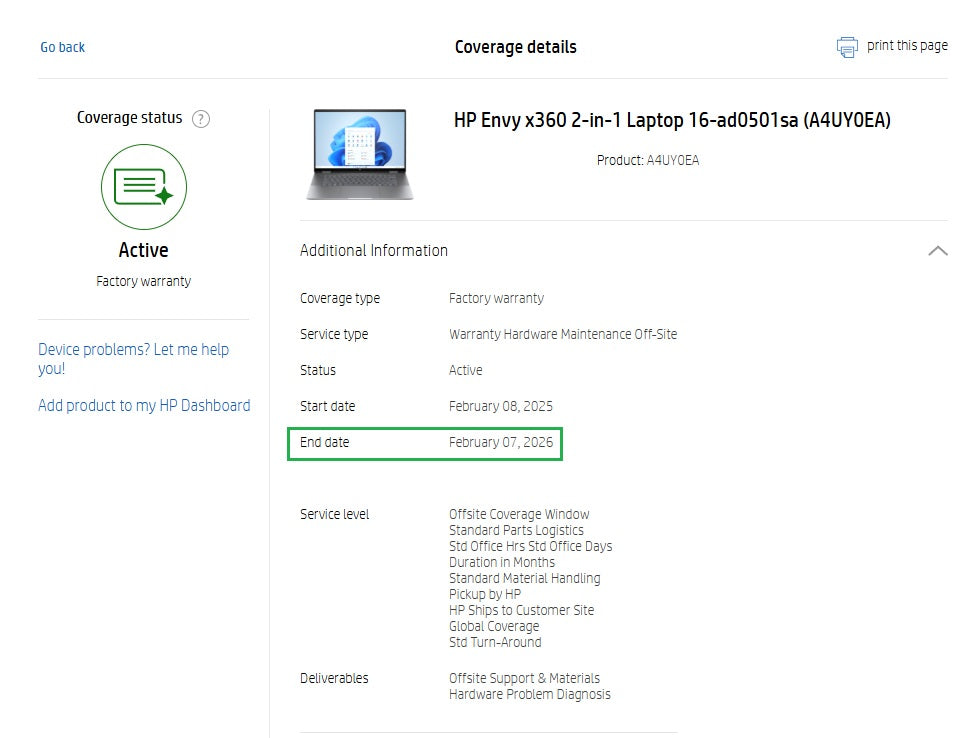This screenshot has height=738, width=958.
Task: Click the Deliverables label
Action: click(x=334, y=678)
